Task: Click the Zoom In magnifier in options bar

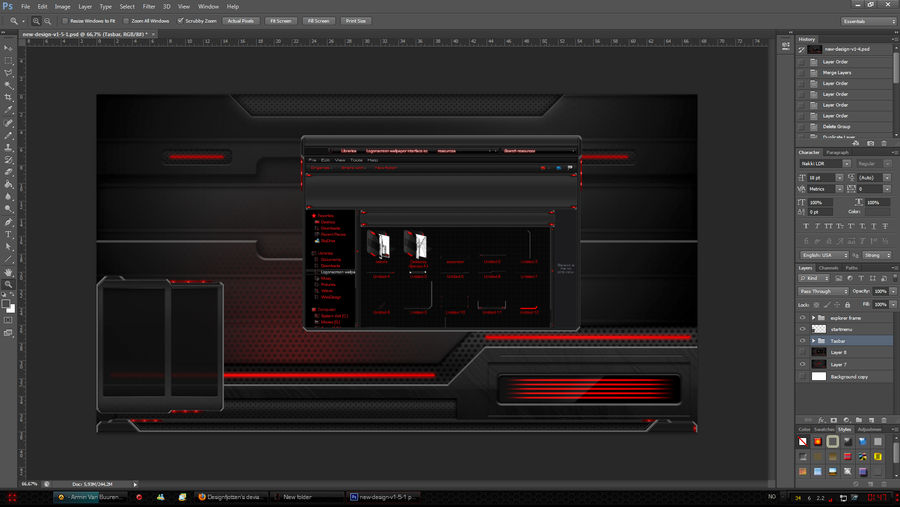Action: point(36,21)
